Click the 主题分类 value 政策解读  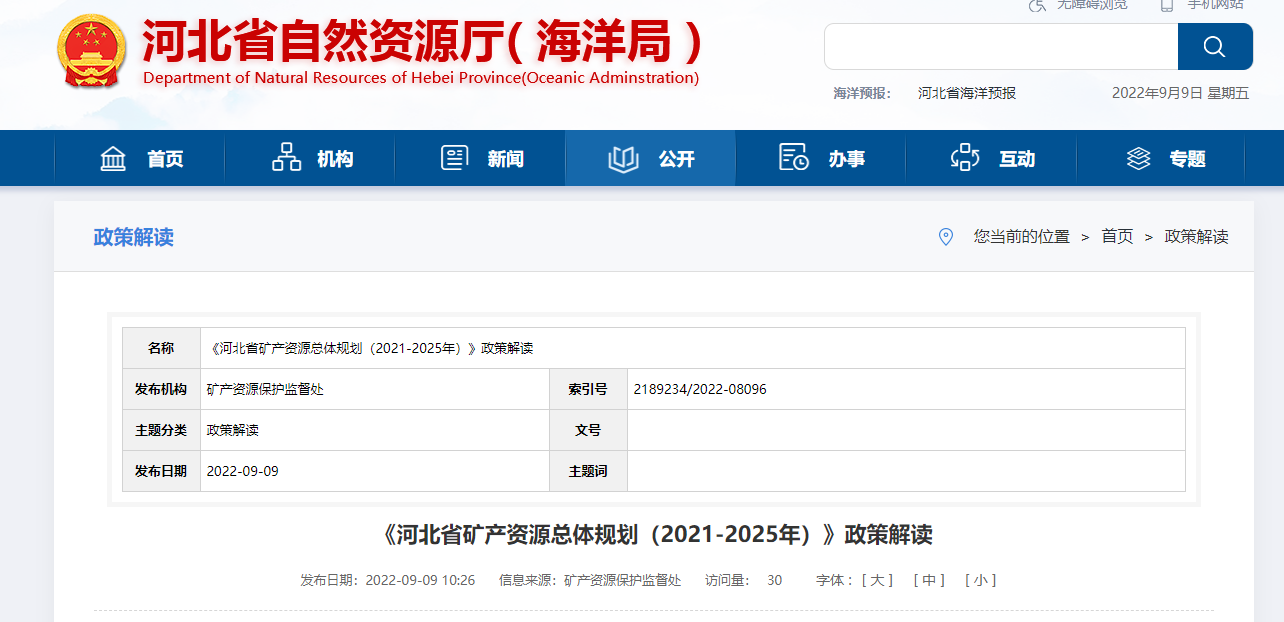tap(232, 430)
